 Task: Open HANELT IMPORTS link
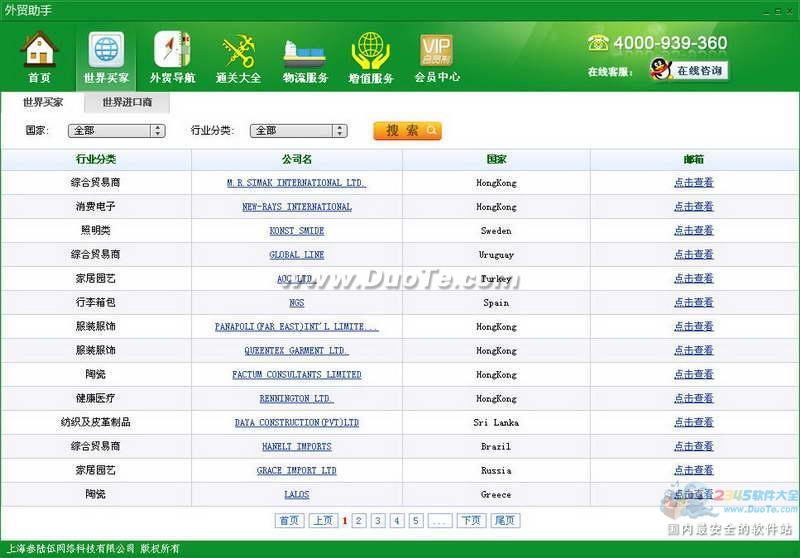pos(297,446)
